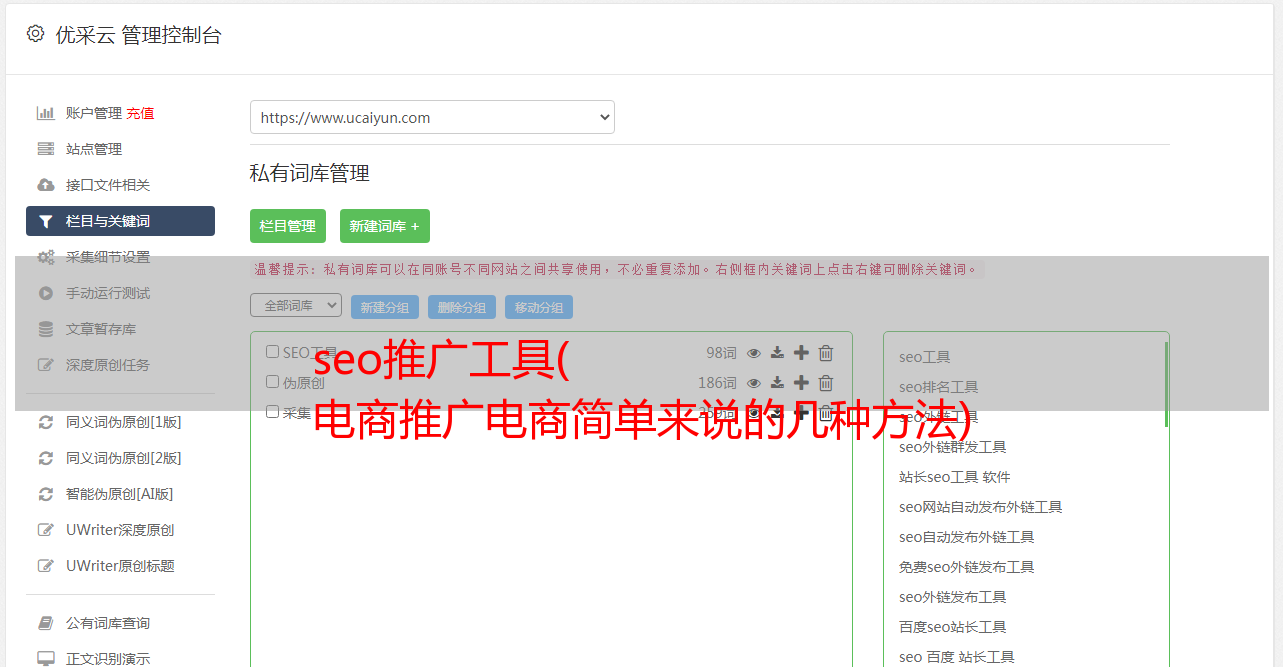Select keyword 百度seo站长工具
The height and width of the screenshot is (667, 1283).
(x=953, y=627)
